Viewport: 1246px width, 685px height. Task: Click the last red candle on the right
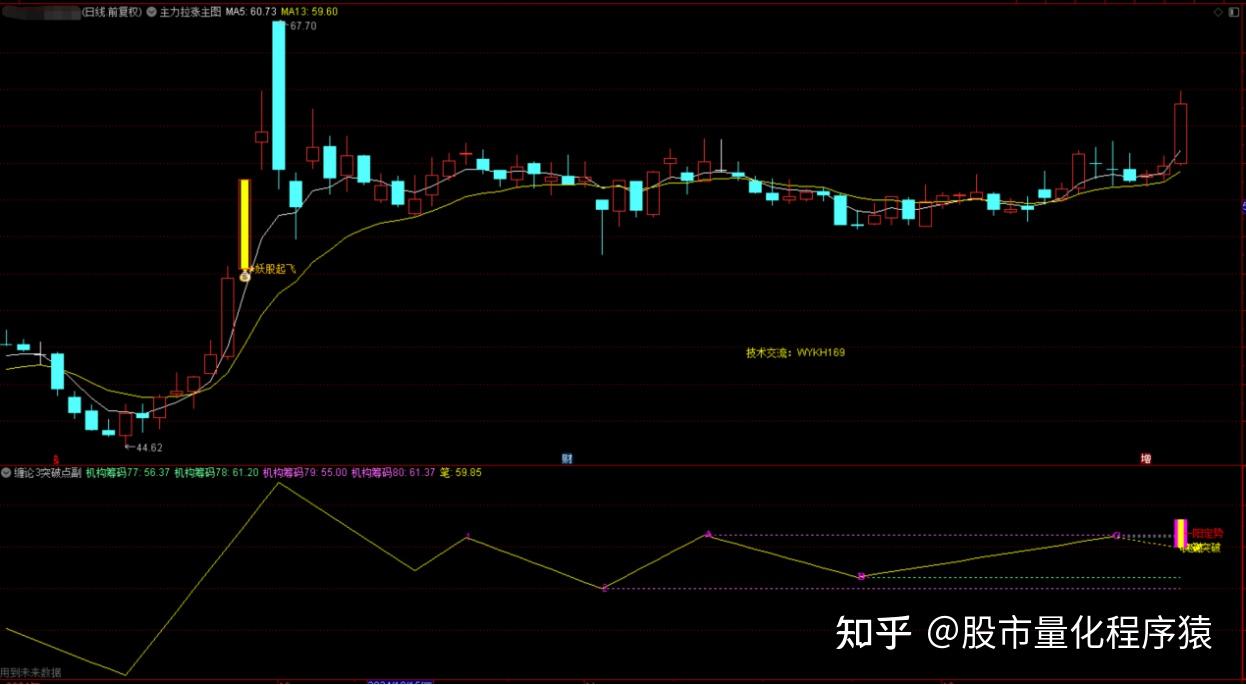pos(1180,133)
